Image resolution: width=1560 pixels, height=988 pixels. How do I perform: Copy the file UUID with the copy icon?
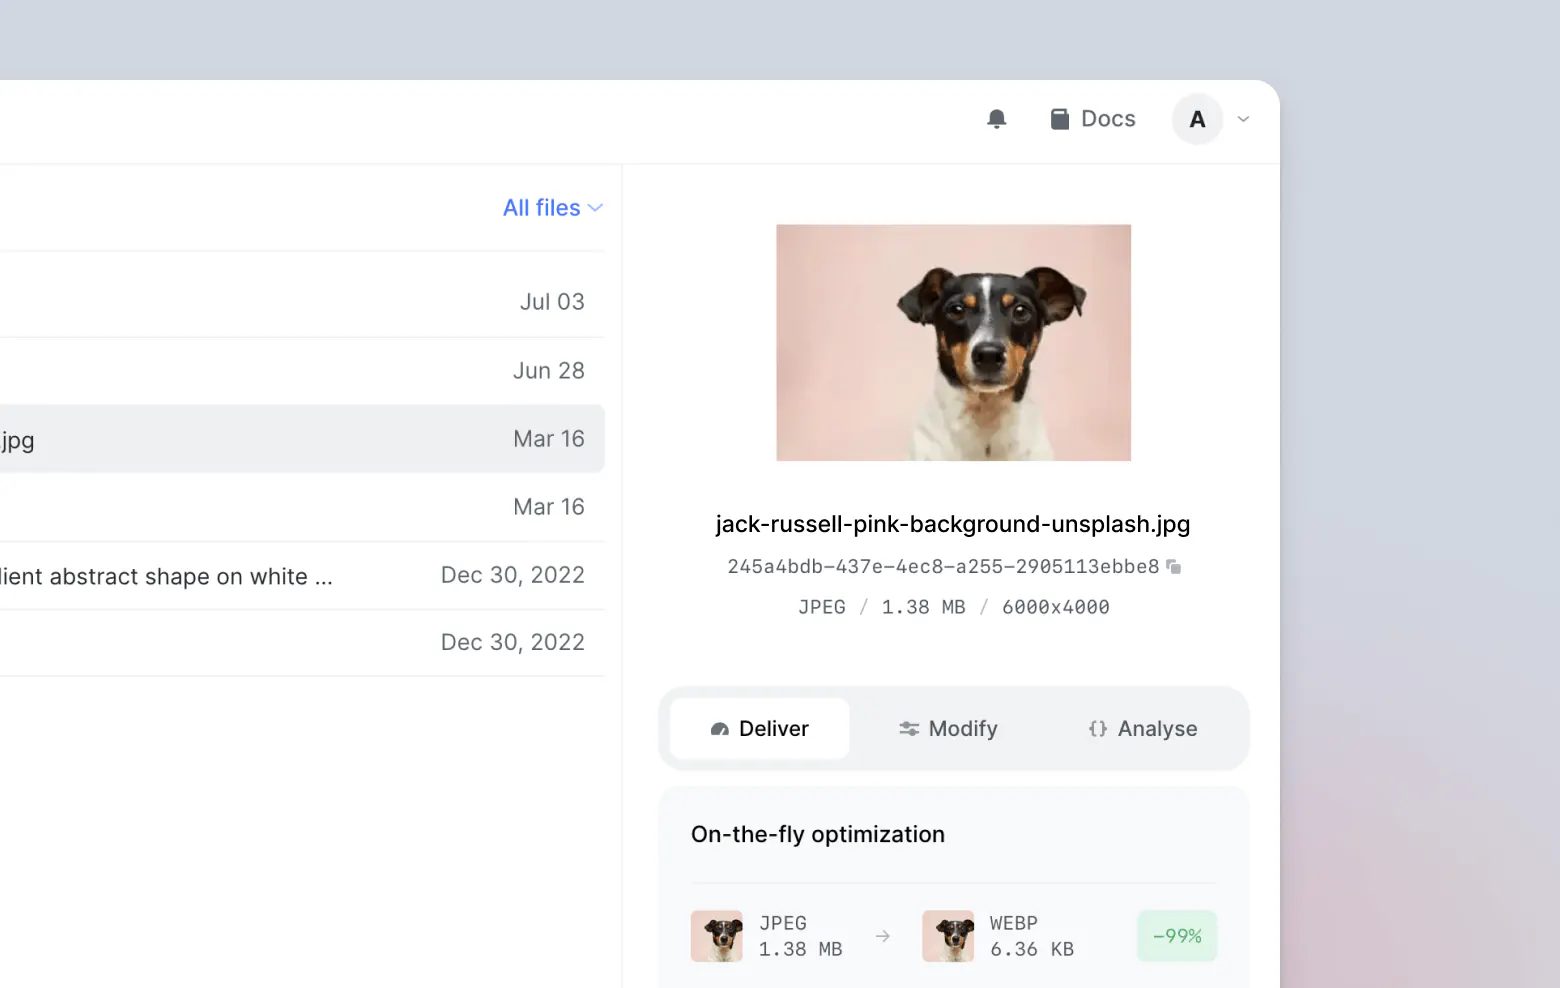1174,567
